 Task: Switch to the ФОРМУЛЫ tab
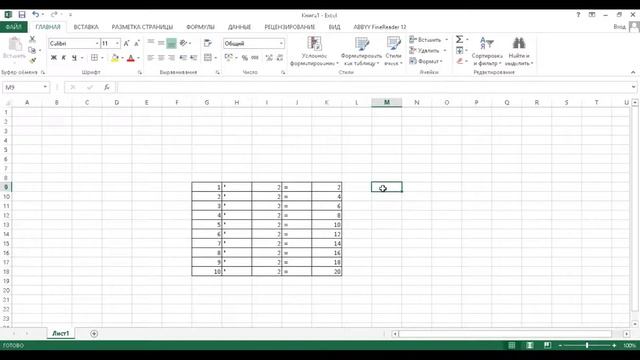point(200,27)
